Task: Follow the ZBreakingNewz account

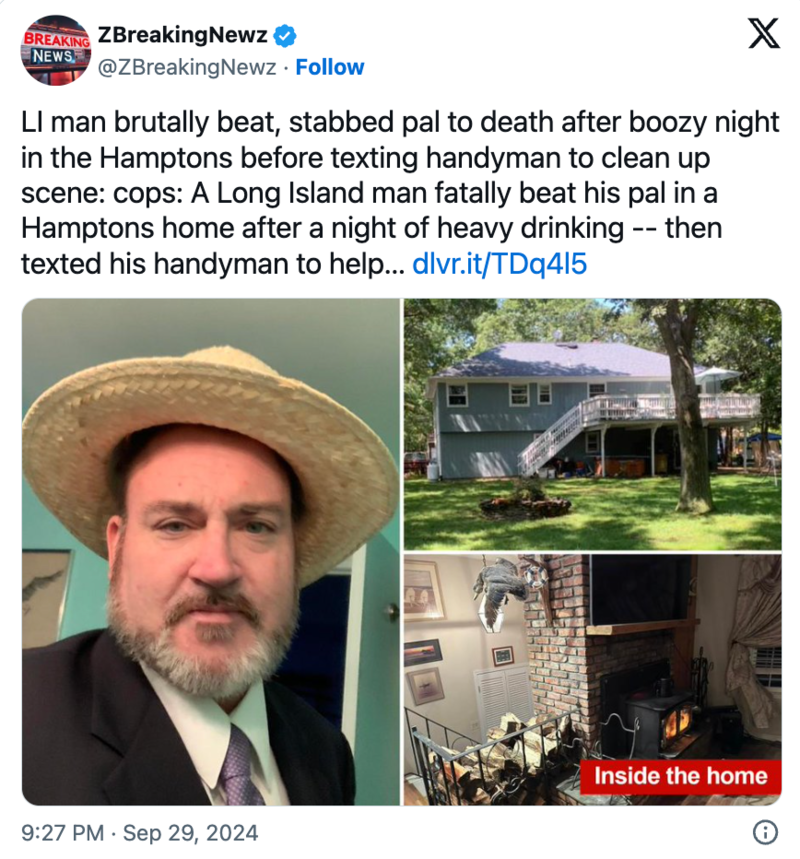Action: click(x=329, y=67)
